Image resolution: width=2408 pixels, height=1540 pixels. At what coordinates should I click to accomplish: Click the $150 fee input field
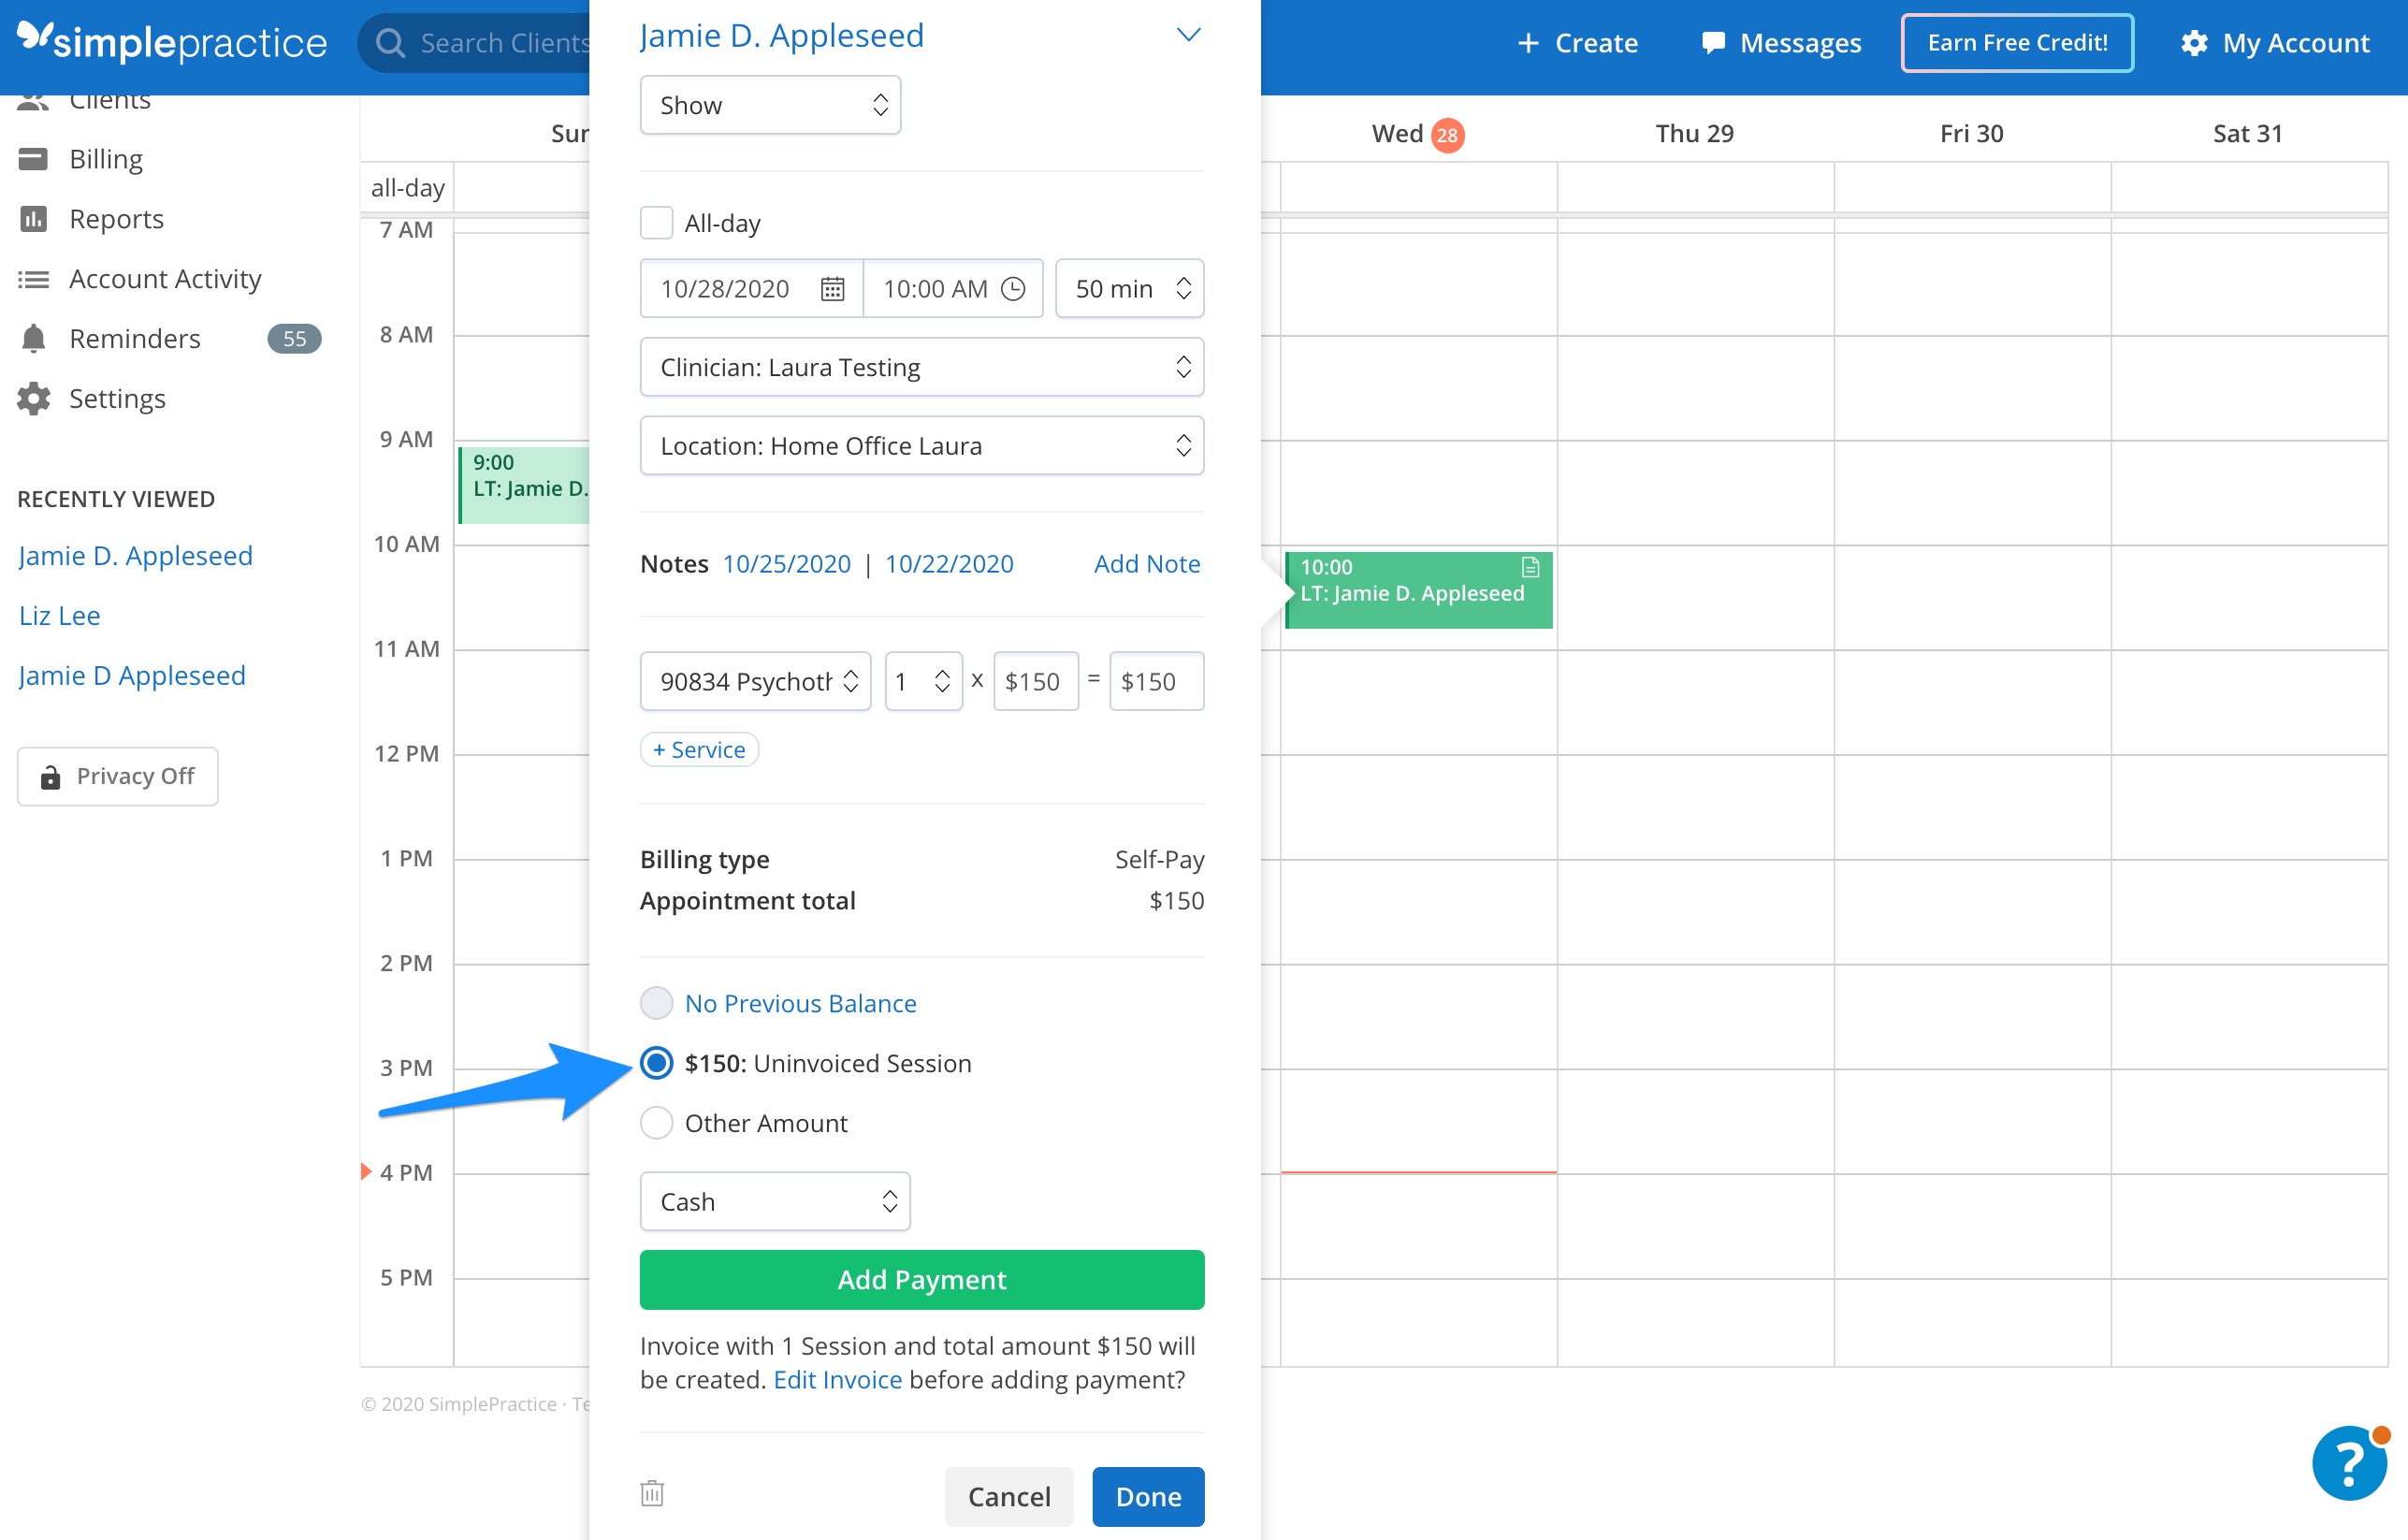1036,681
